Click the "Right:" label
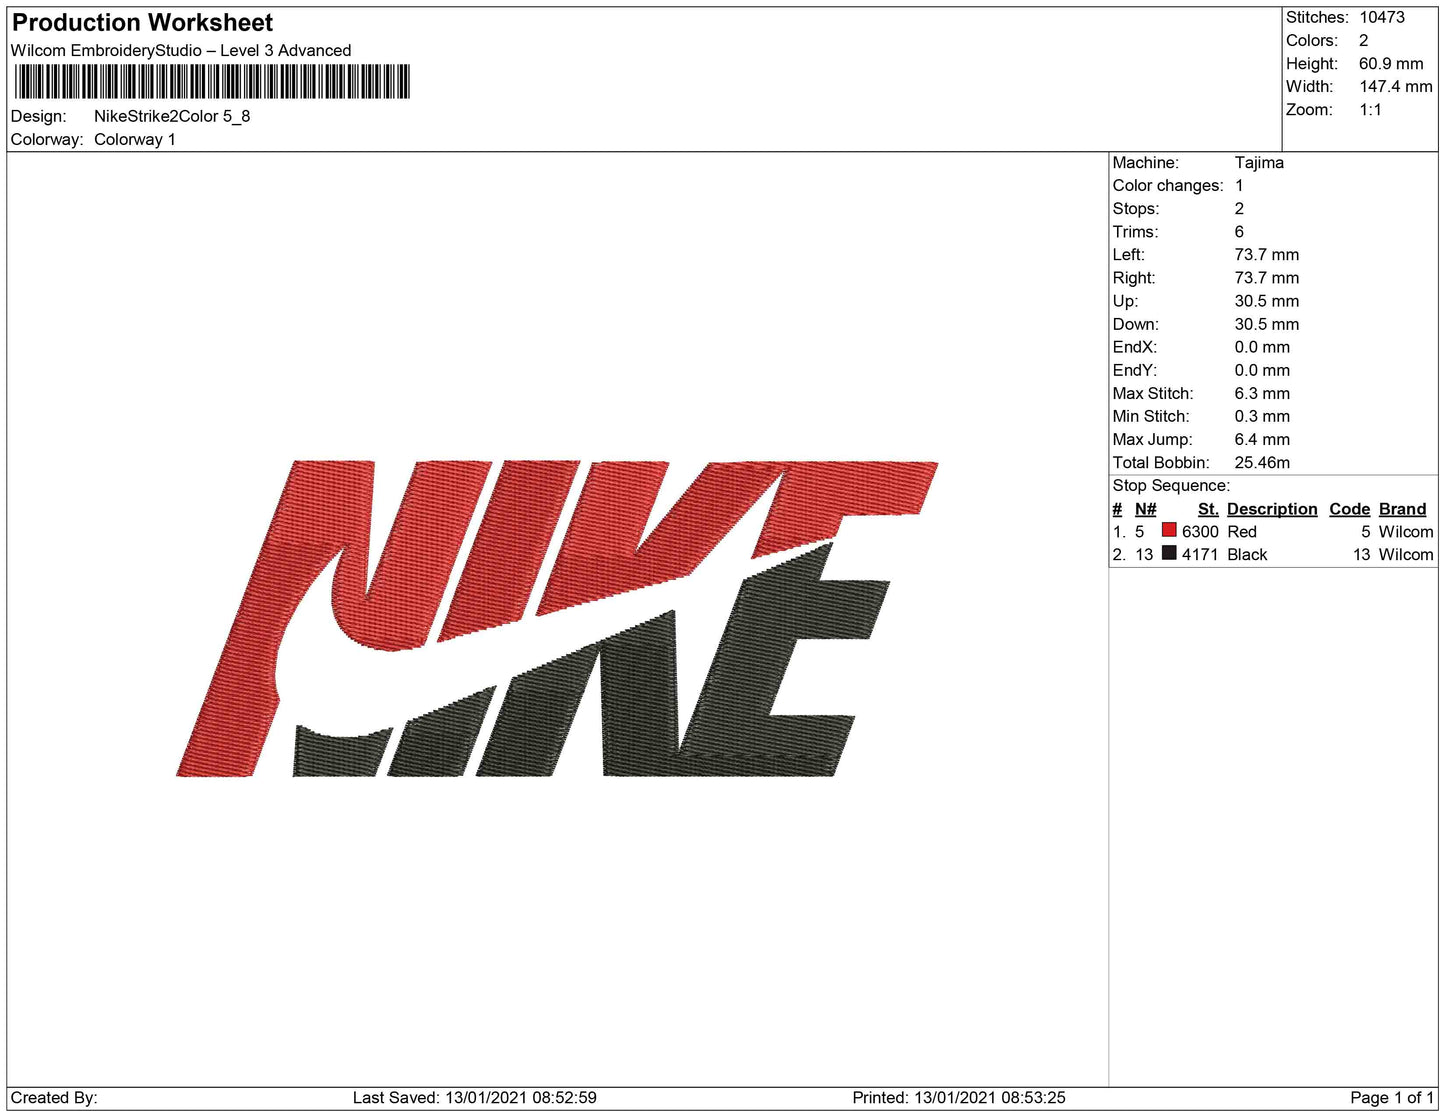This screenshot has height=1112, width=1445. [1134, 277]
